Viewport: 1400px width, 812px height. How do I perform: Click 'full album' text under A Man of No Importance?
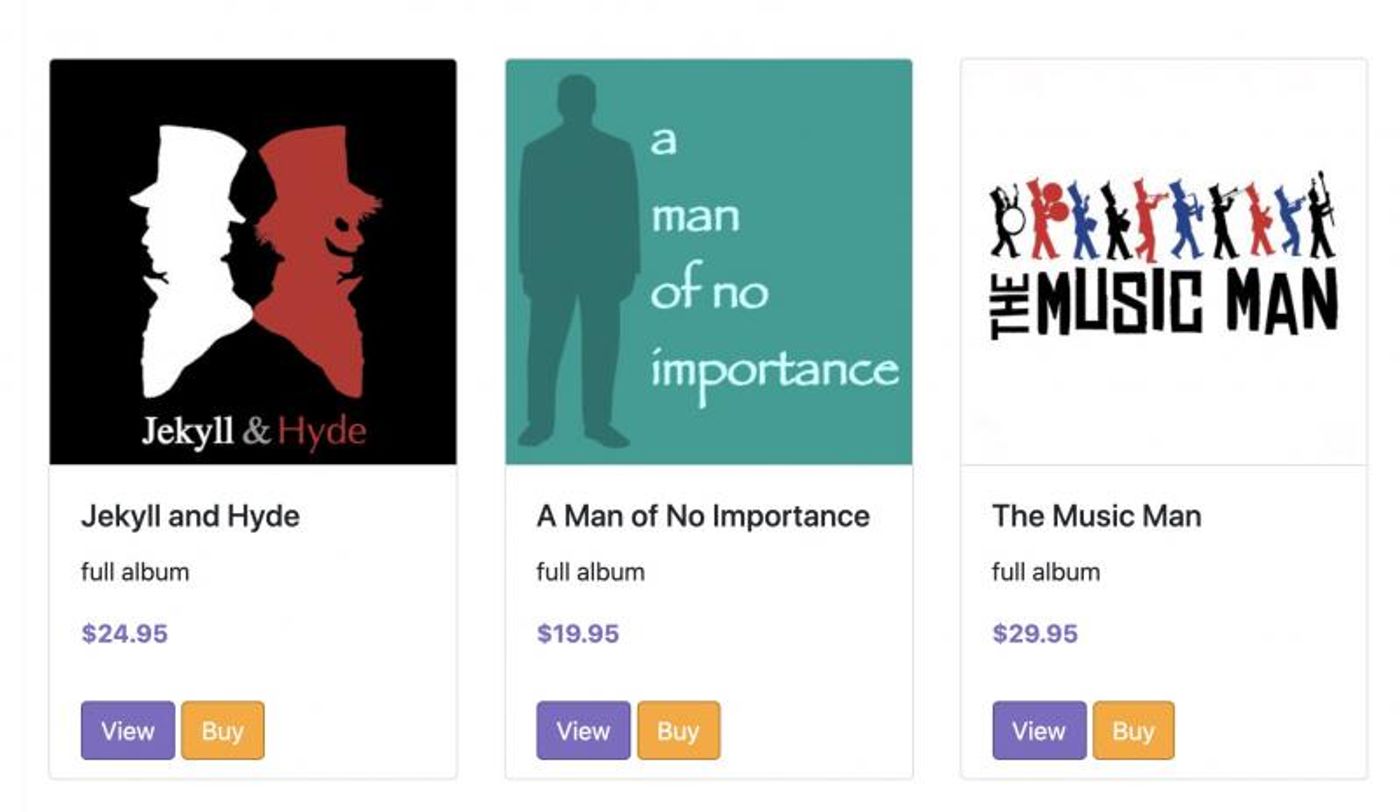tap(590, 572)
